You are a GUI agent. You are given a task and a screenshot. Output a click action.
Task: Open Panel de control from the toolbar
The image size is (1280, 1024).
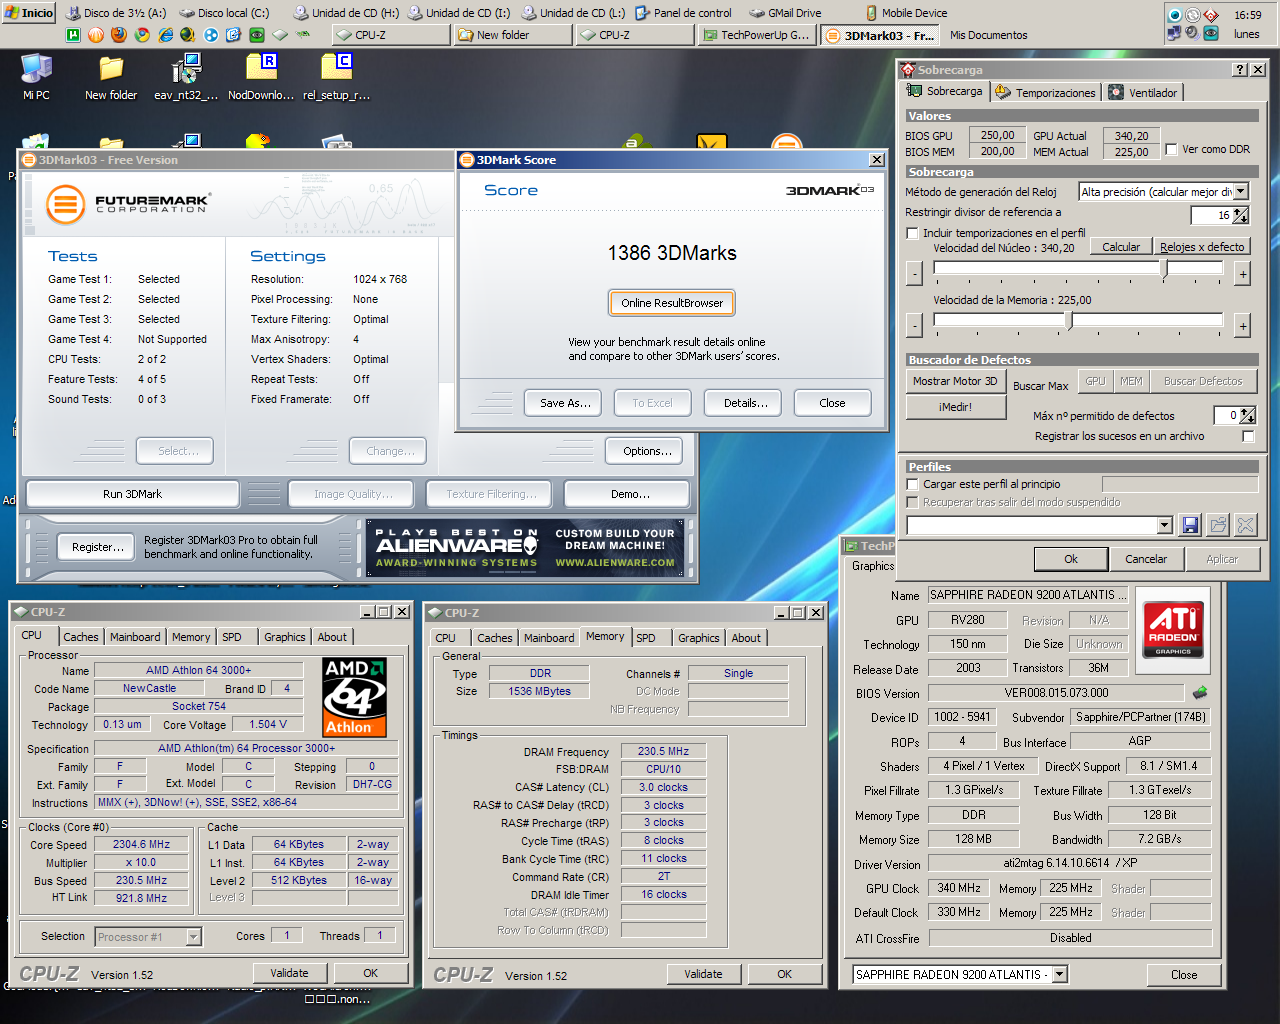(684, 13)
